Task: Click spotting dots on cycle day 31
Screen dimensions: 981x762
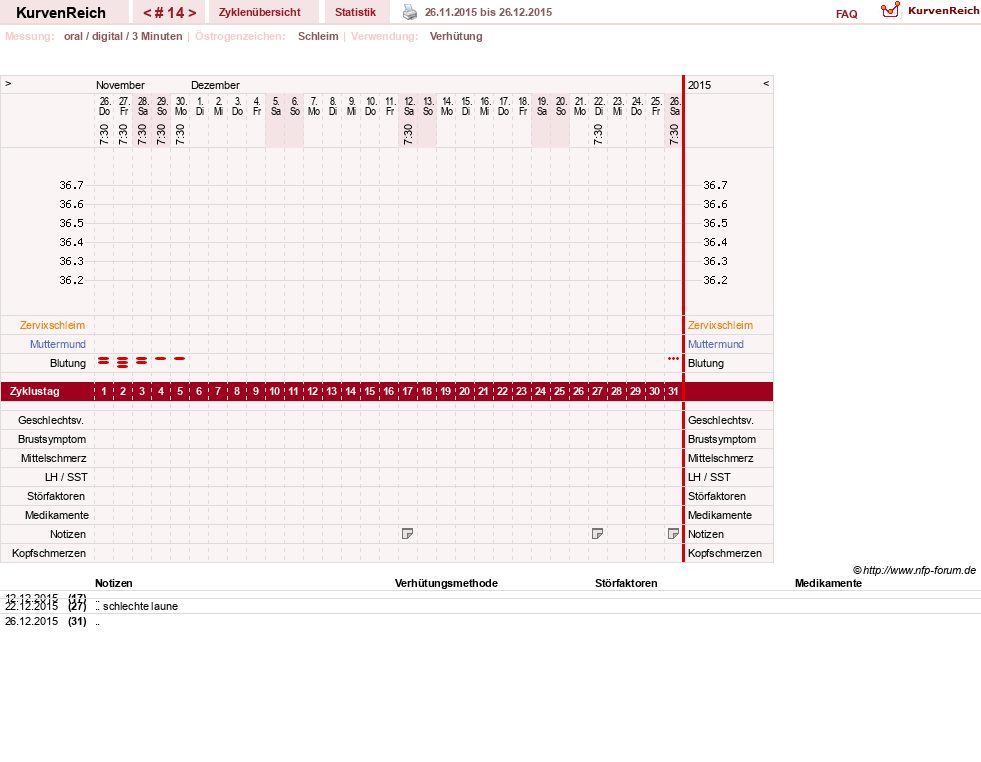Action: 673,358
